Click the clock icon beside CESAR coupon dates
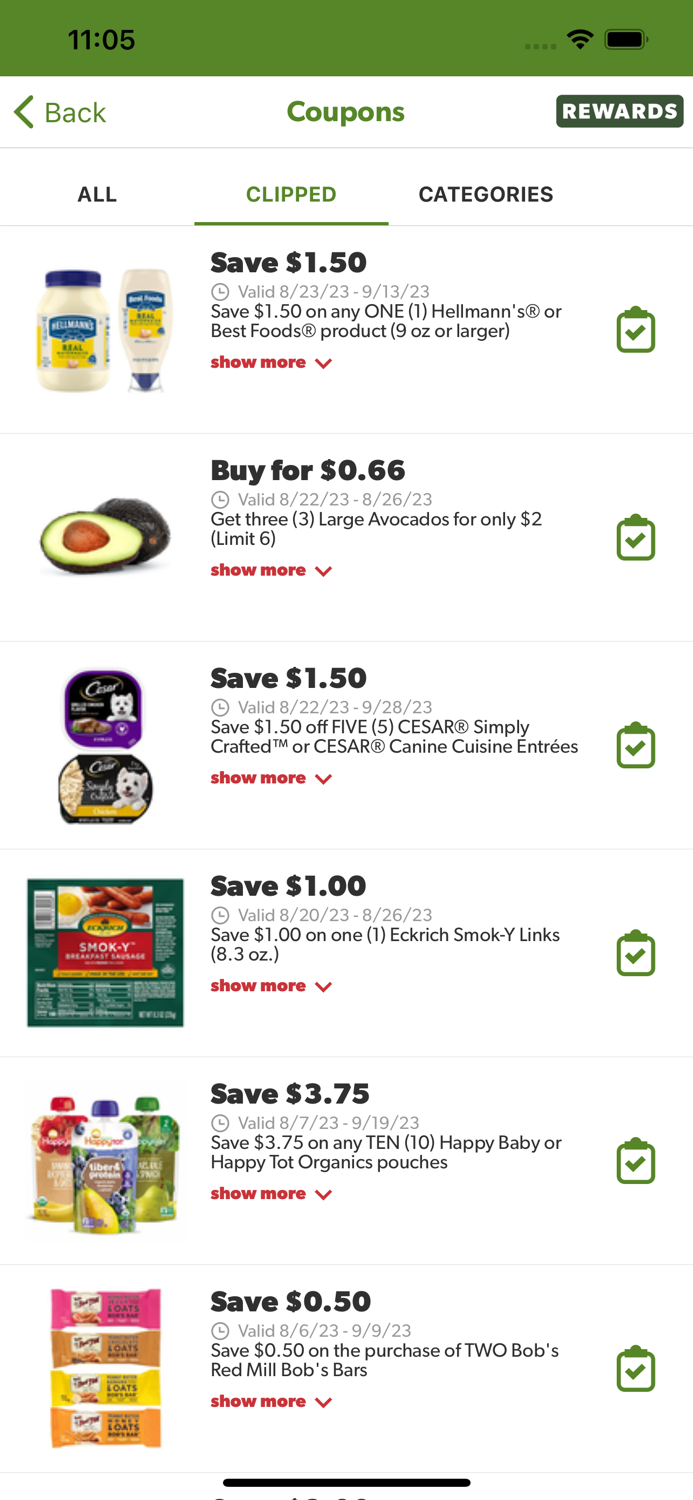Viewport: 693px width, 1500px height. pyautogui.click(x=220, y=707)
